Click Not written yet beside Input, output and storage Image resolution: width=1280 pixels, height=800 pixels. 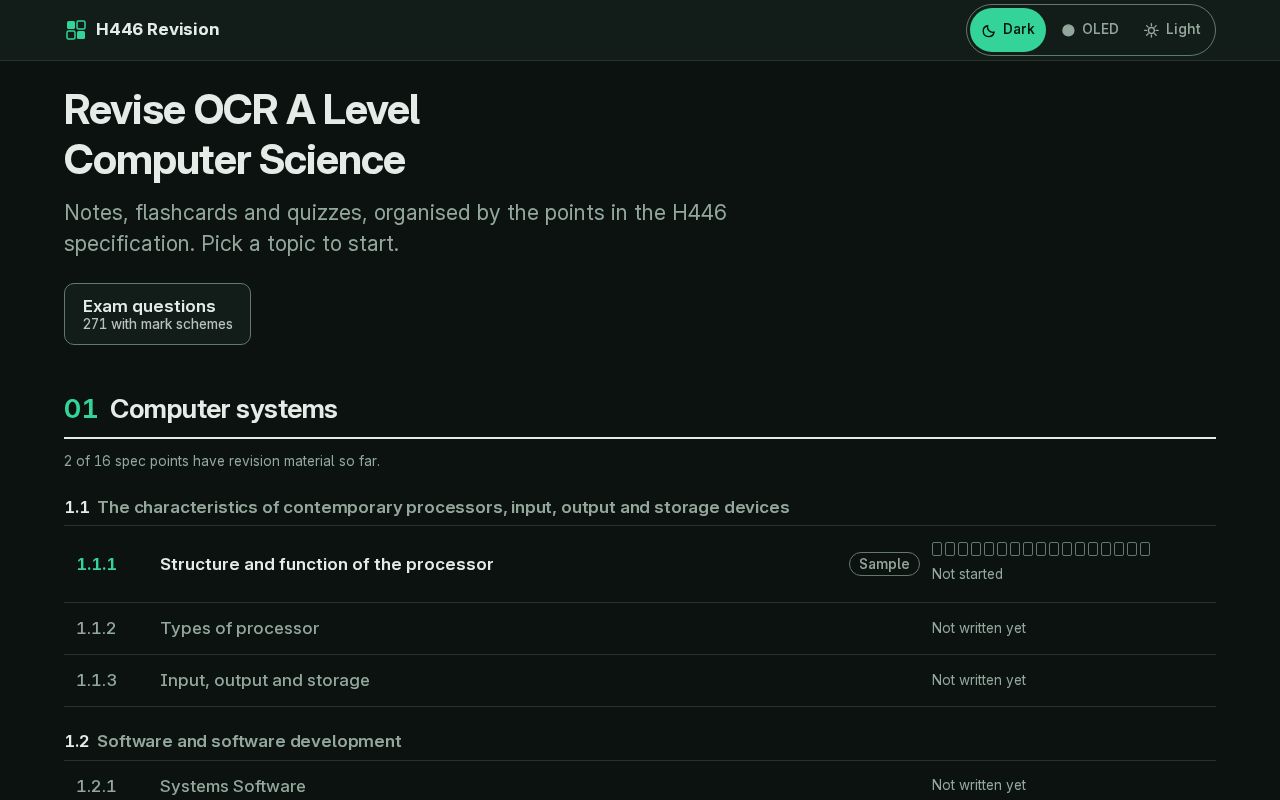tap(979, 680)
